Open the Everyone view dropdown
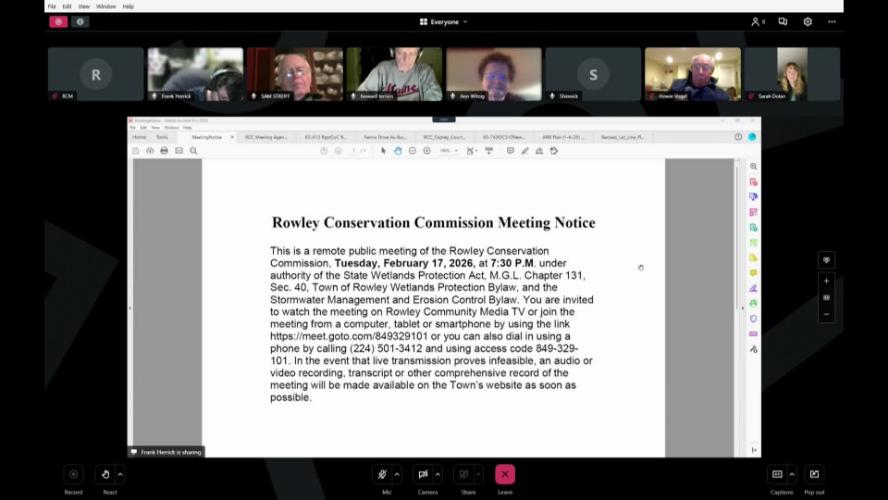This screenshot has height=500, width=888. 443,21
